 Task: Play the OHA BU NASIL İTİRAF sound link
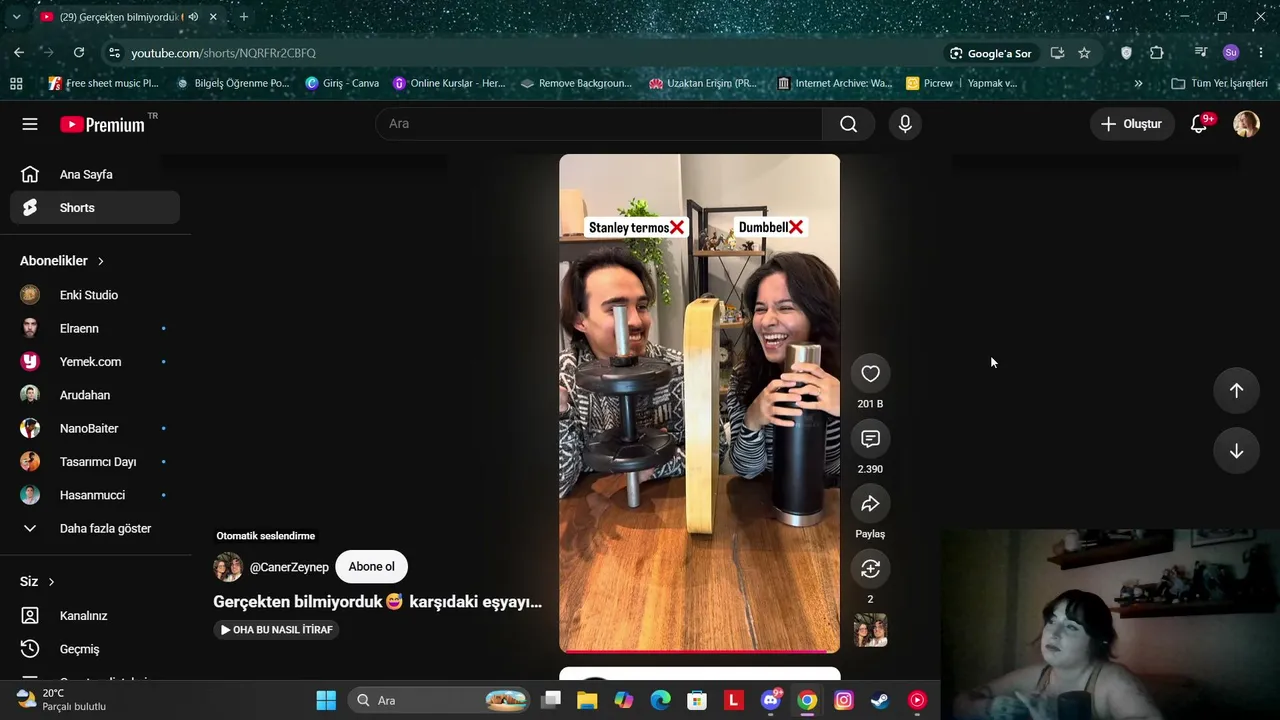pos(276,630)
